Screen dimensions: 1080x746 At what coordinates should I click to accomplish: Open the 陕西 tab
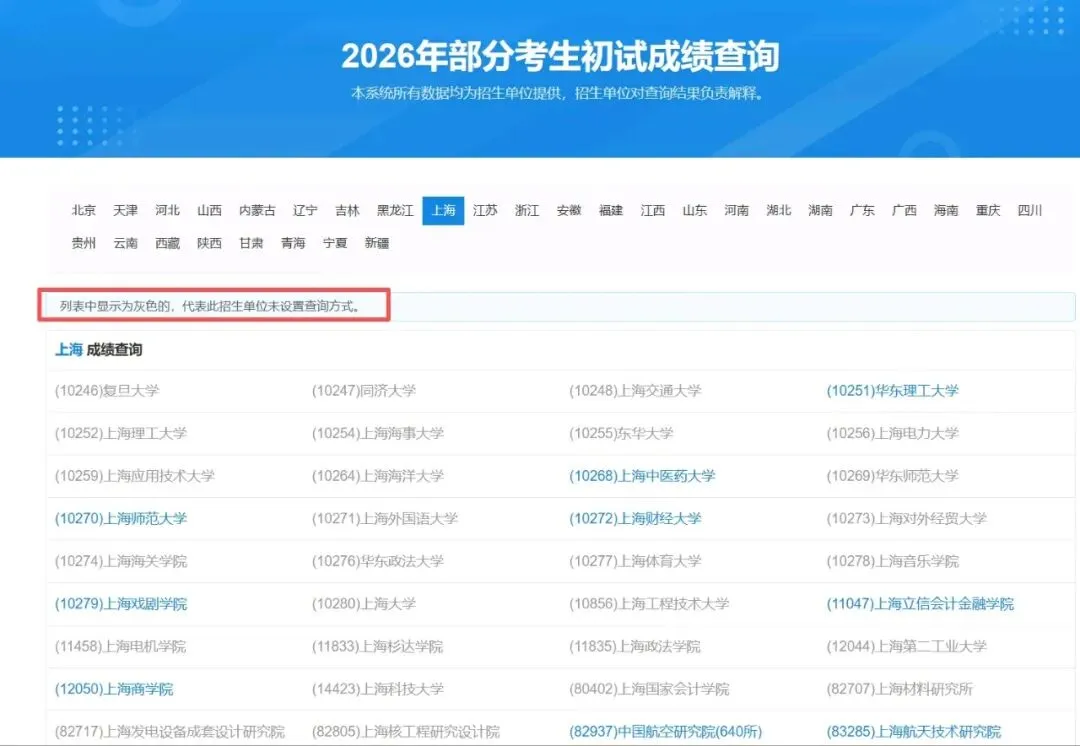pyautogui.click(x=209, y=243)
